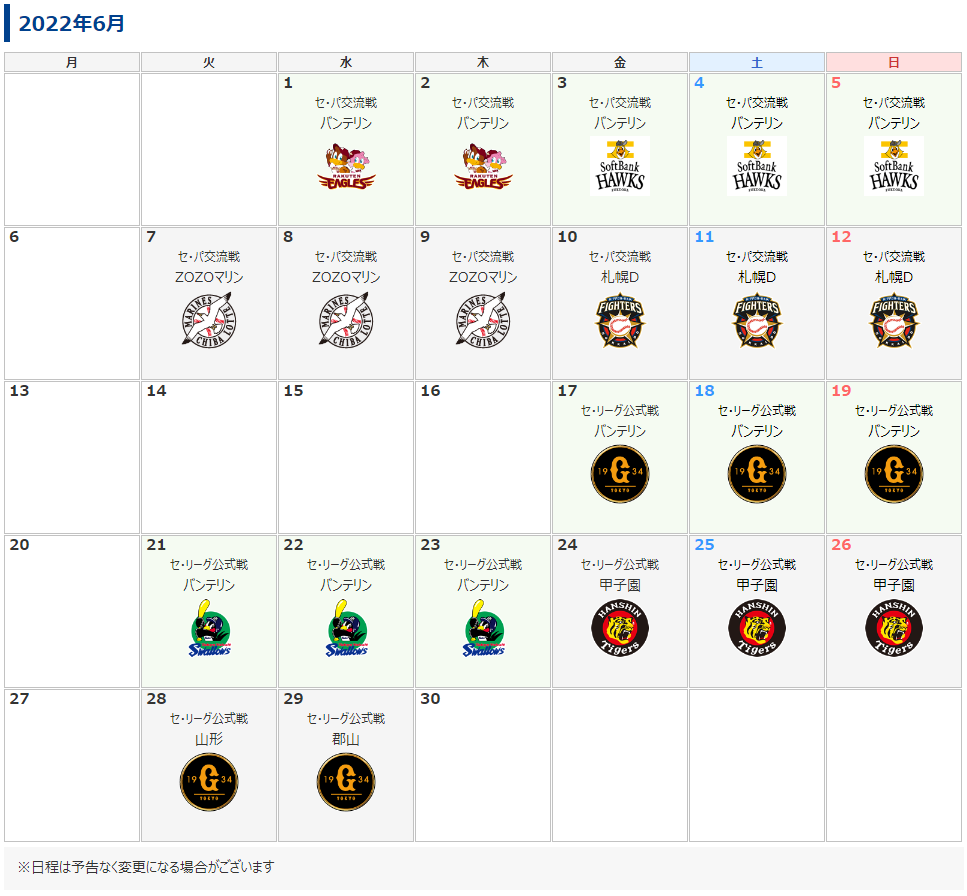
Task: Click the blue 土 Saturday column header
Action: click(x=757, y=62)
